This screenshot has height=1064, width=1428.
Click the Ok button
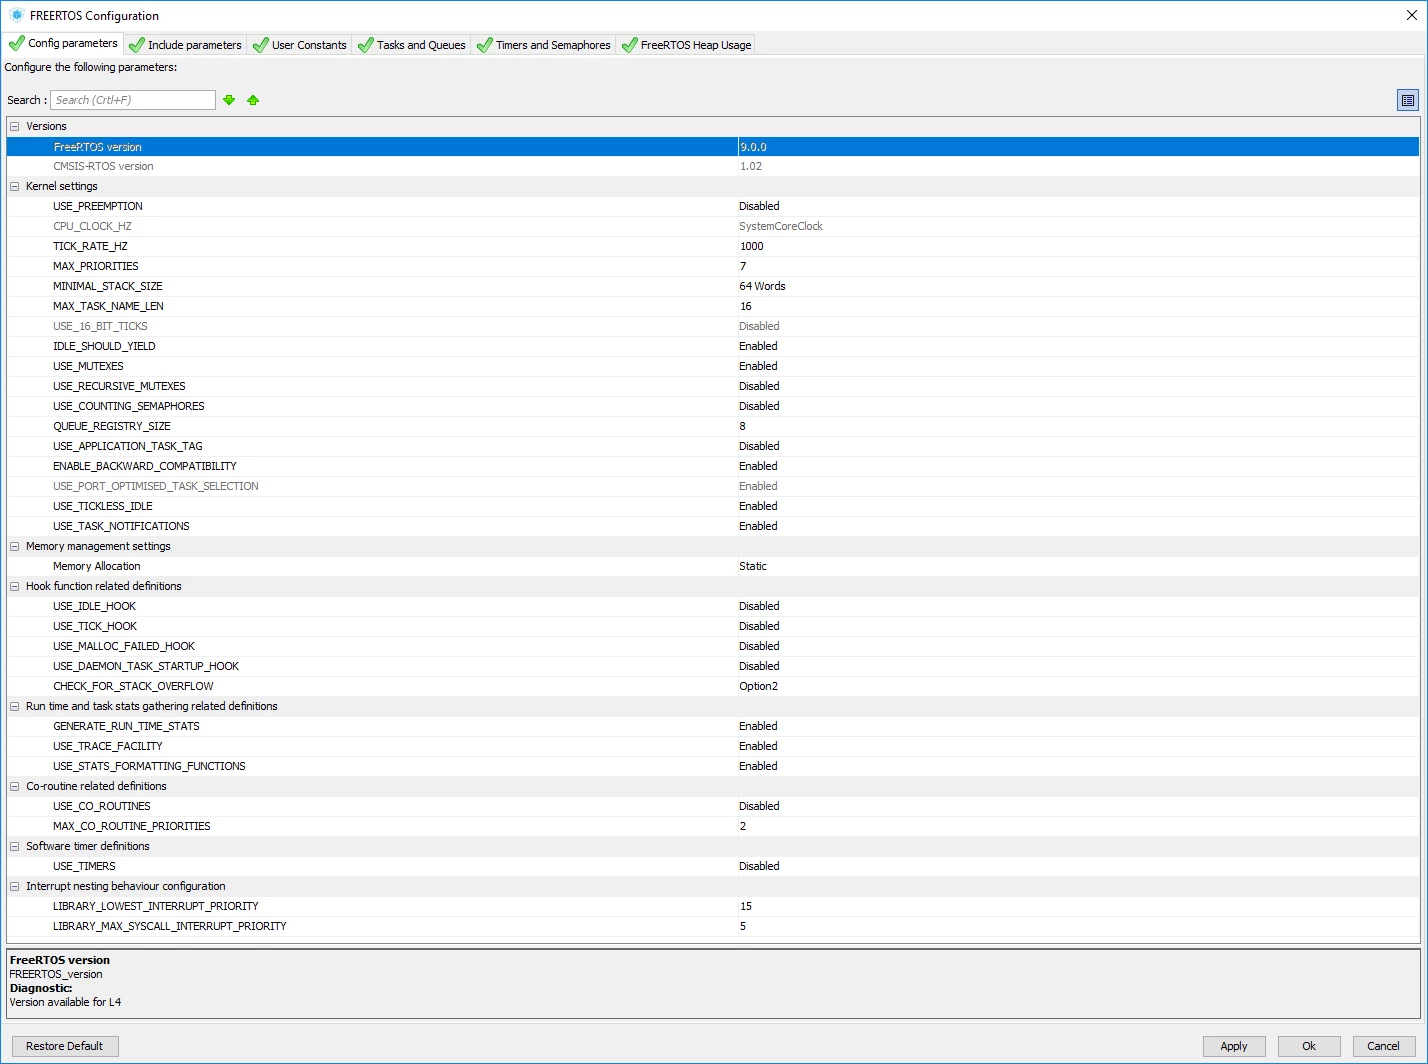coord(1309,1046)
